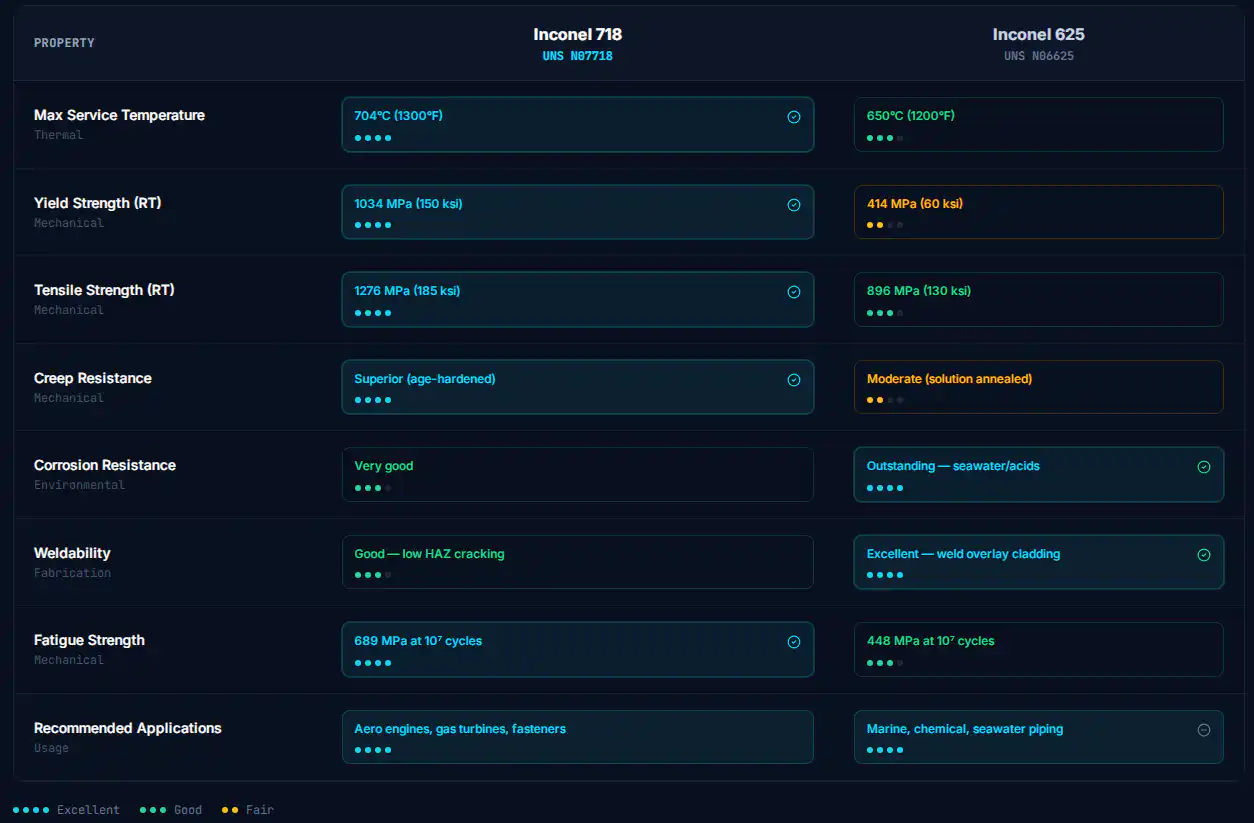Click the PROPERTY column header
The width and height of the screenshot is (1254, 823).
click(x=64, y=43)
